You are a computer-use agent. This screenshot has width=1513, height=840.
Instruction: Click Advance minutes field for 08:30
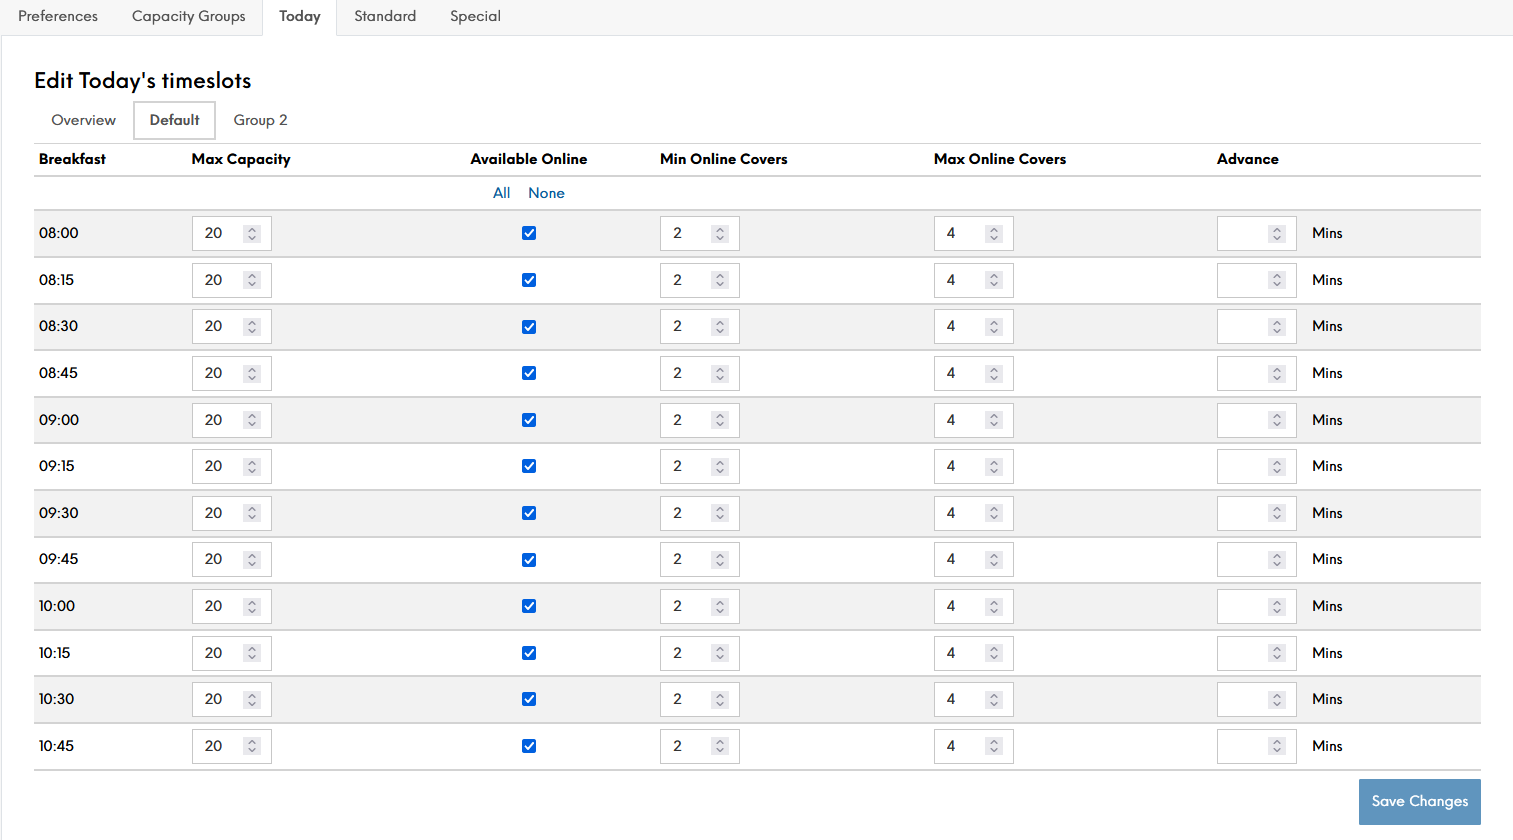pos(1256,327)
